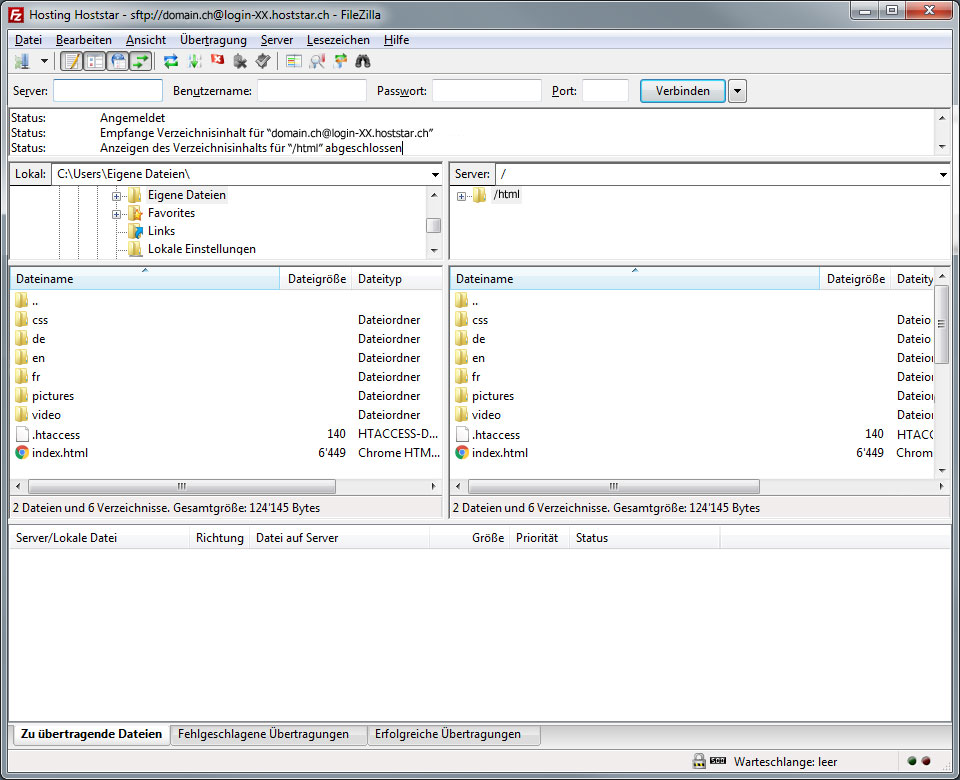The width and height of the screenshot is (960, 780).
Task: Expand the Eigene Dateien tree node
Action: 116,197
